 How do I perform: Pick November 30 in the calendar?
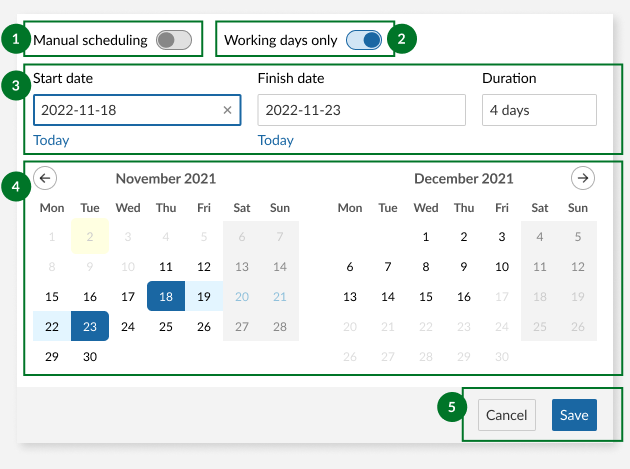coord(90,357)
